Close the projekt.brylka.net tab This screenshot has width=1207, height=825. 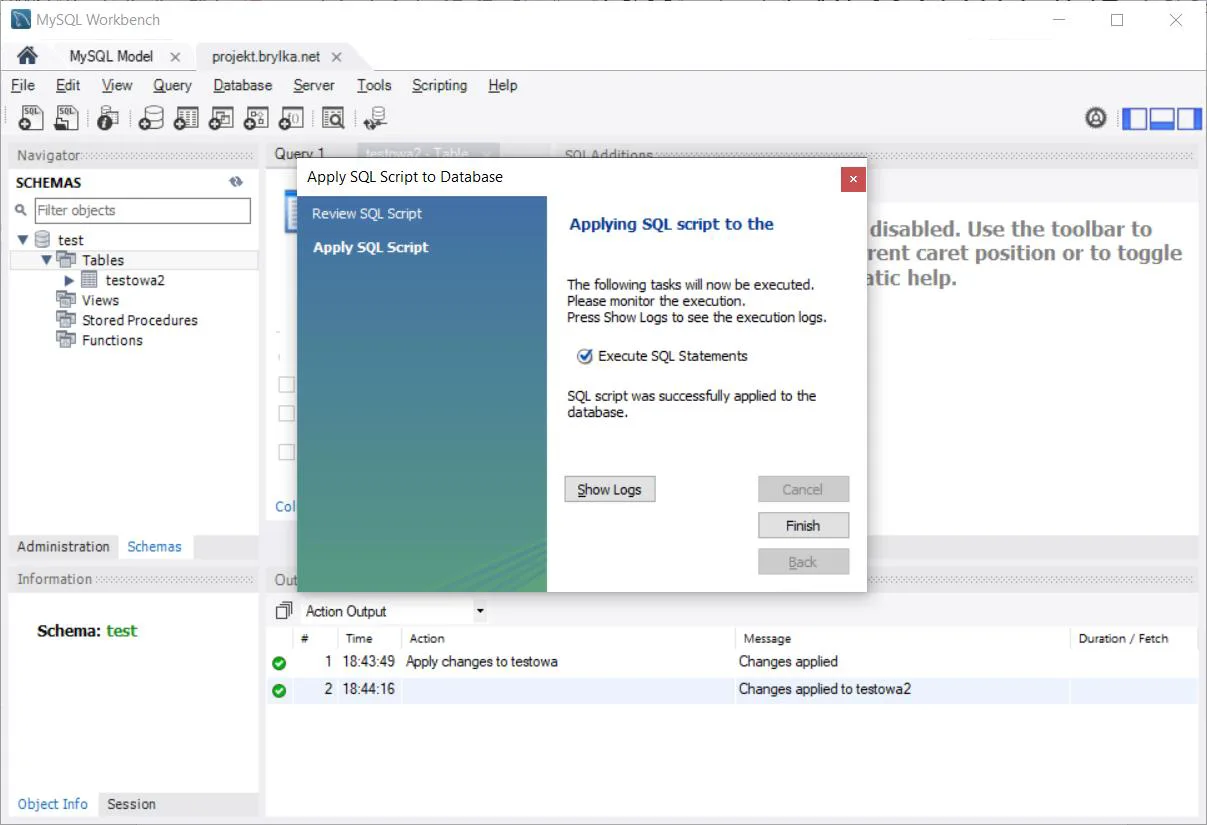336,57
